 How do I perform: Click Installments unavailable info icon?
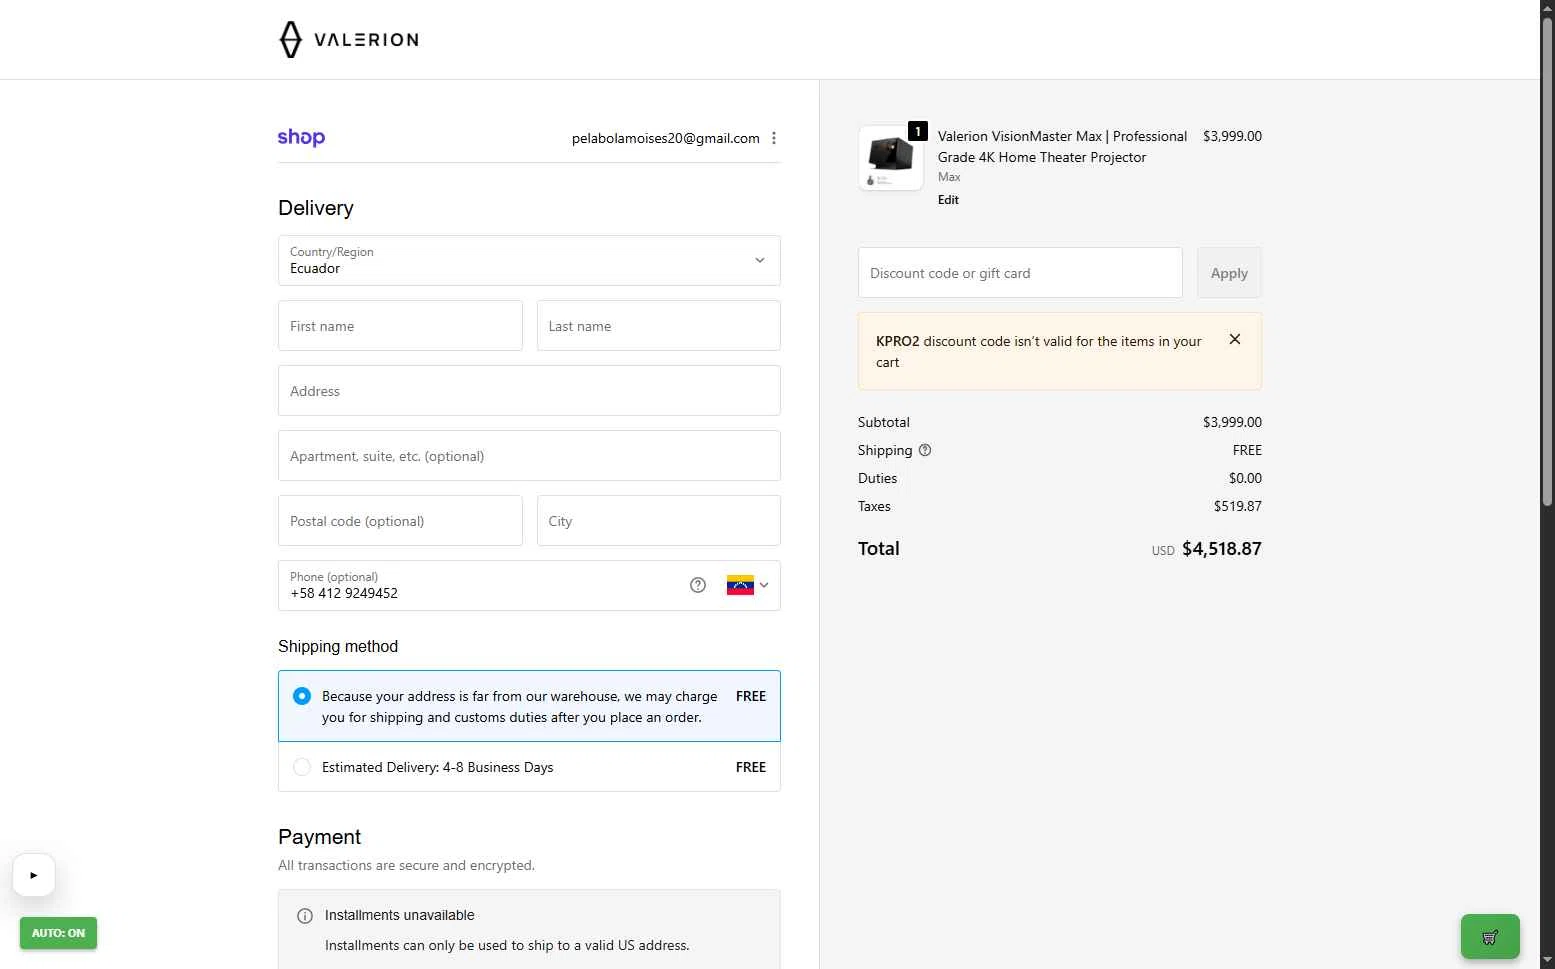(305, 916)
